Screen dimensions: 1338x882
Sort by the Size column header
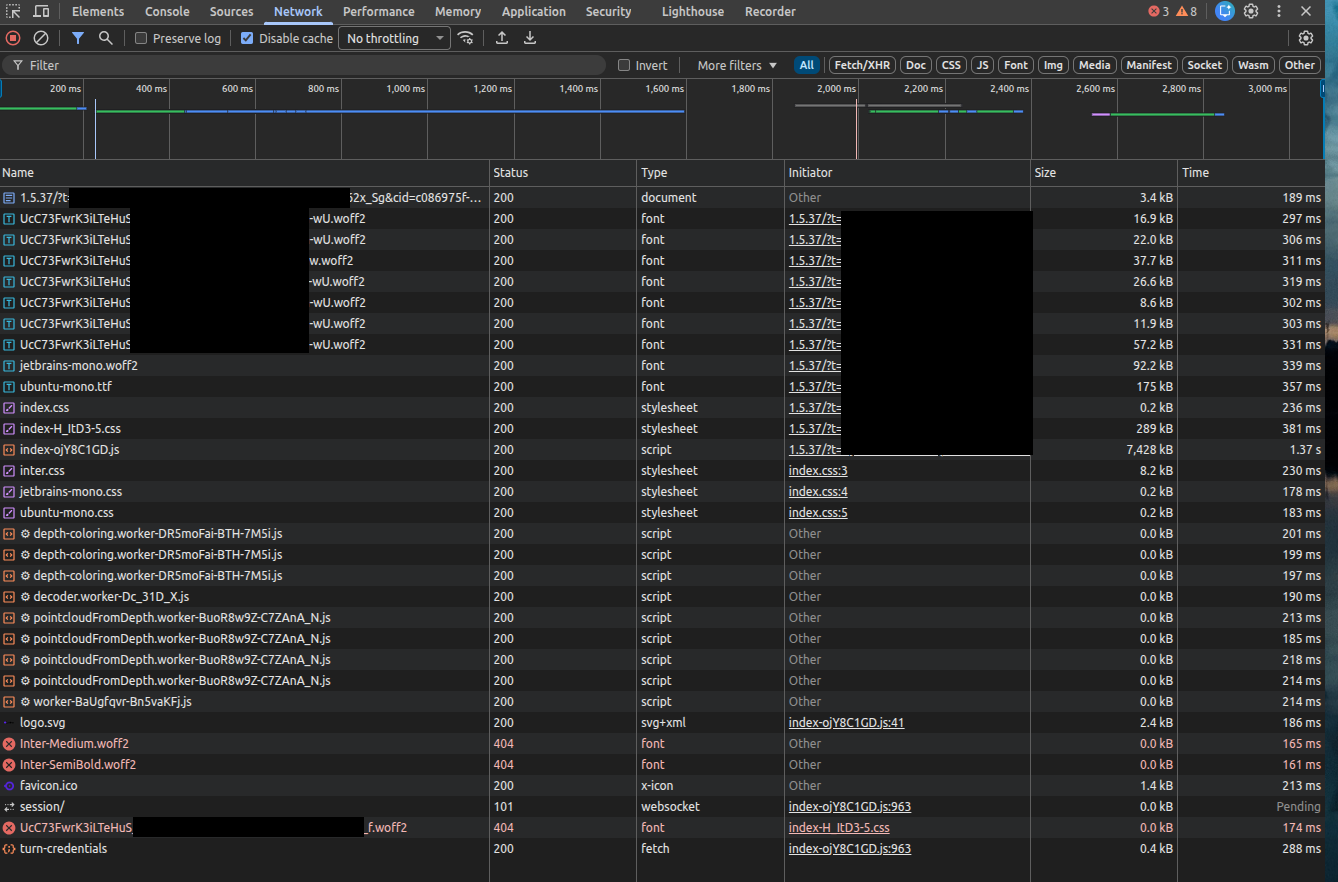pyautogui.click(x=1104, y=173)
